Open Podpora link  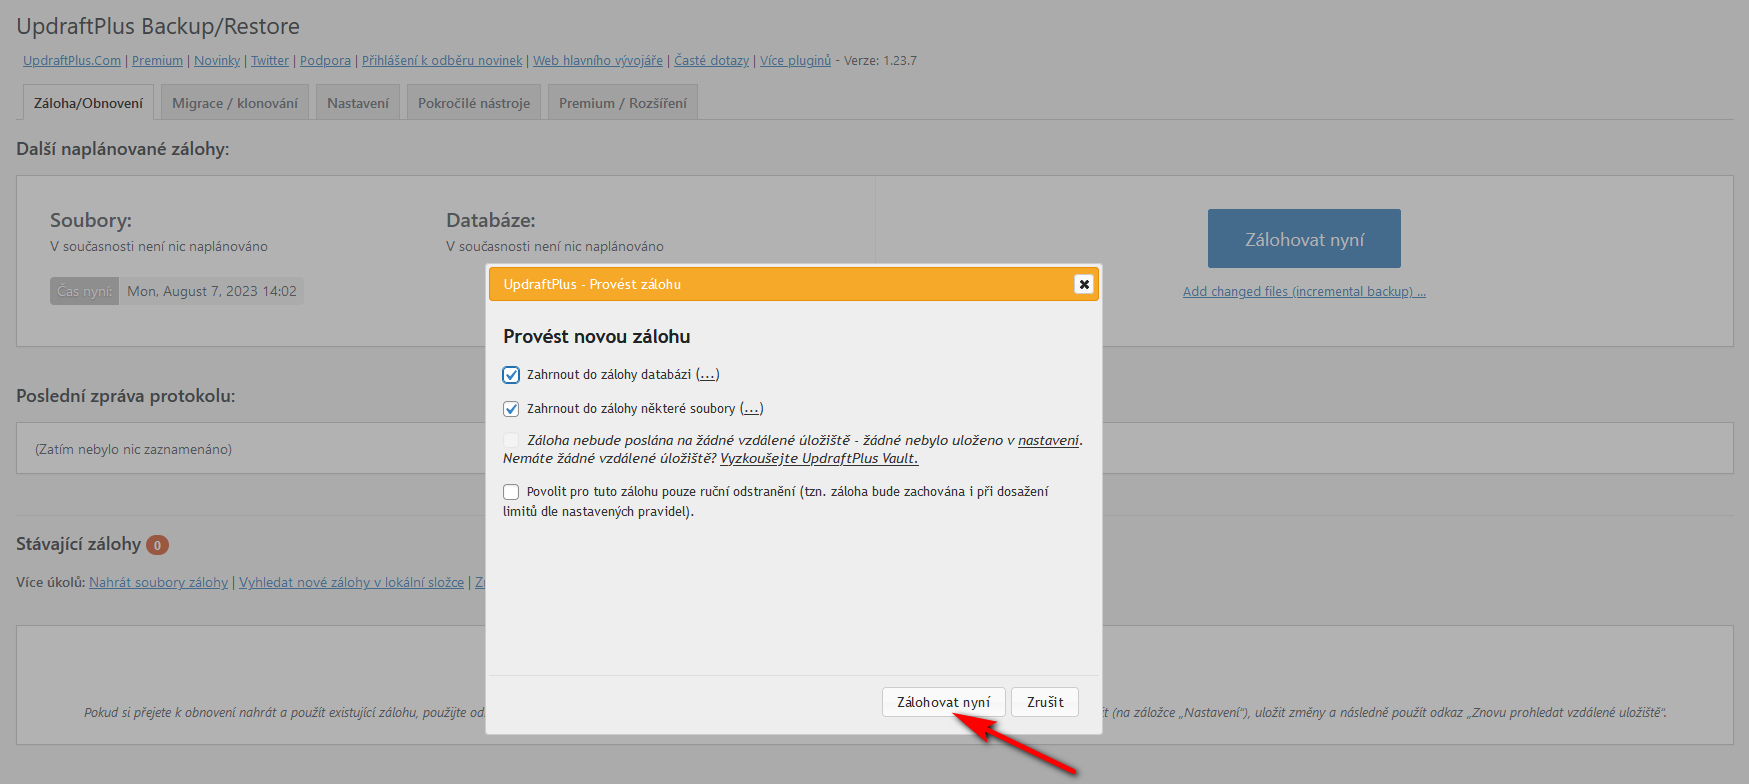325,61
